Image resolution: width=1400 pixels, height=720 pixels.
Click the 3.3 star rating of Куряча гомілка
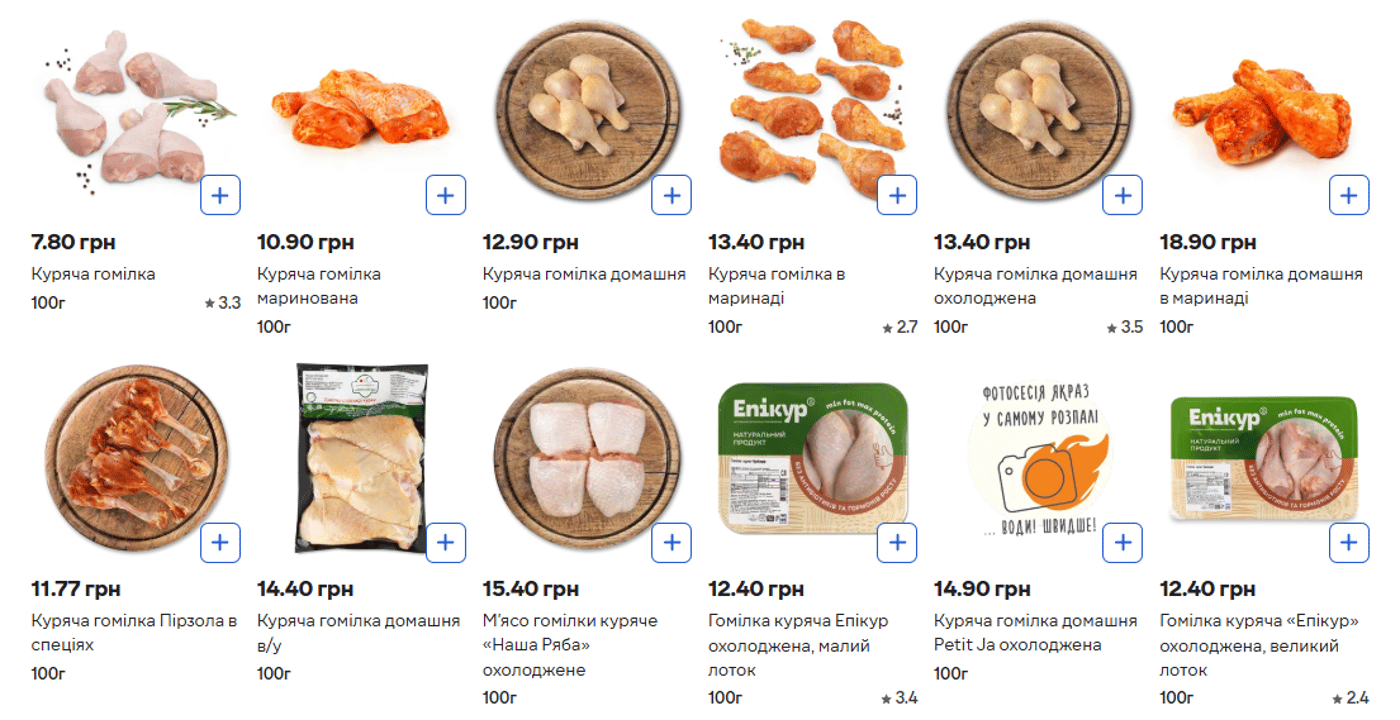pos(223,302)
